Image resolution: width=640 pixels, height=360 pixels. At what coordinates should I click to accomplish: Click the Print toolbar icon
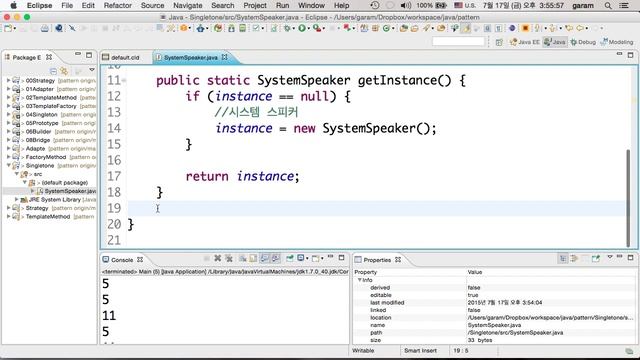point(45,28)
